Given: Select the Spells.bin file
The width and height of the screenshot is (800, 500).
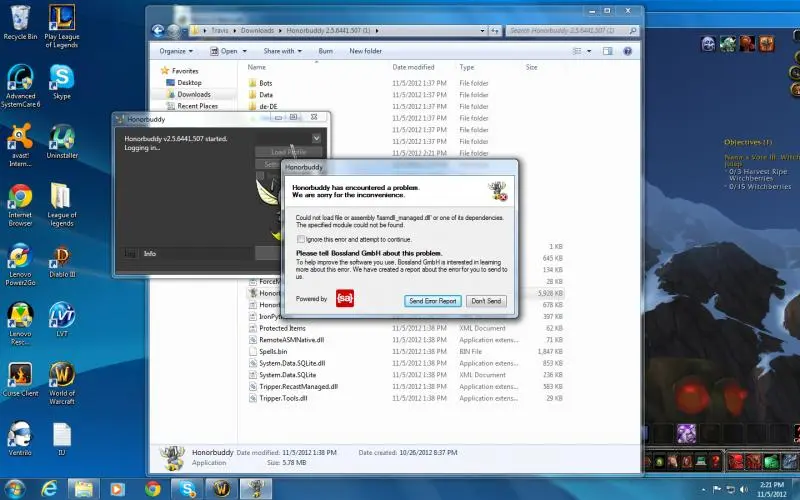Looking at the screenshot, I should 406,352.
